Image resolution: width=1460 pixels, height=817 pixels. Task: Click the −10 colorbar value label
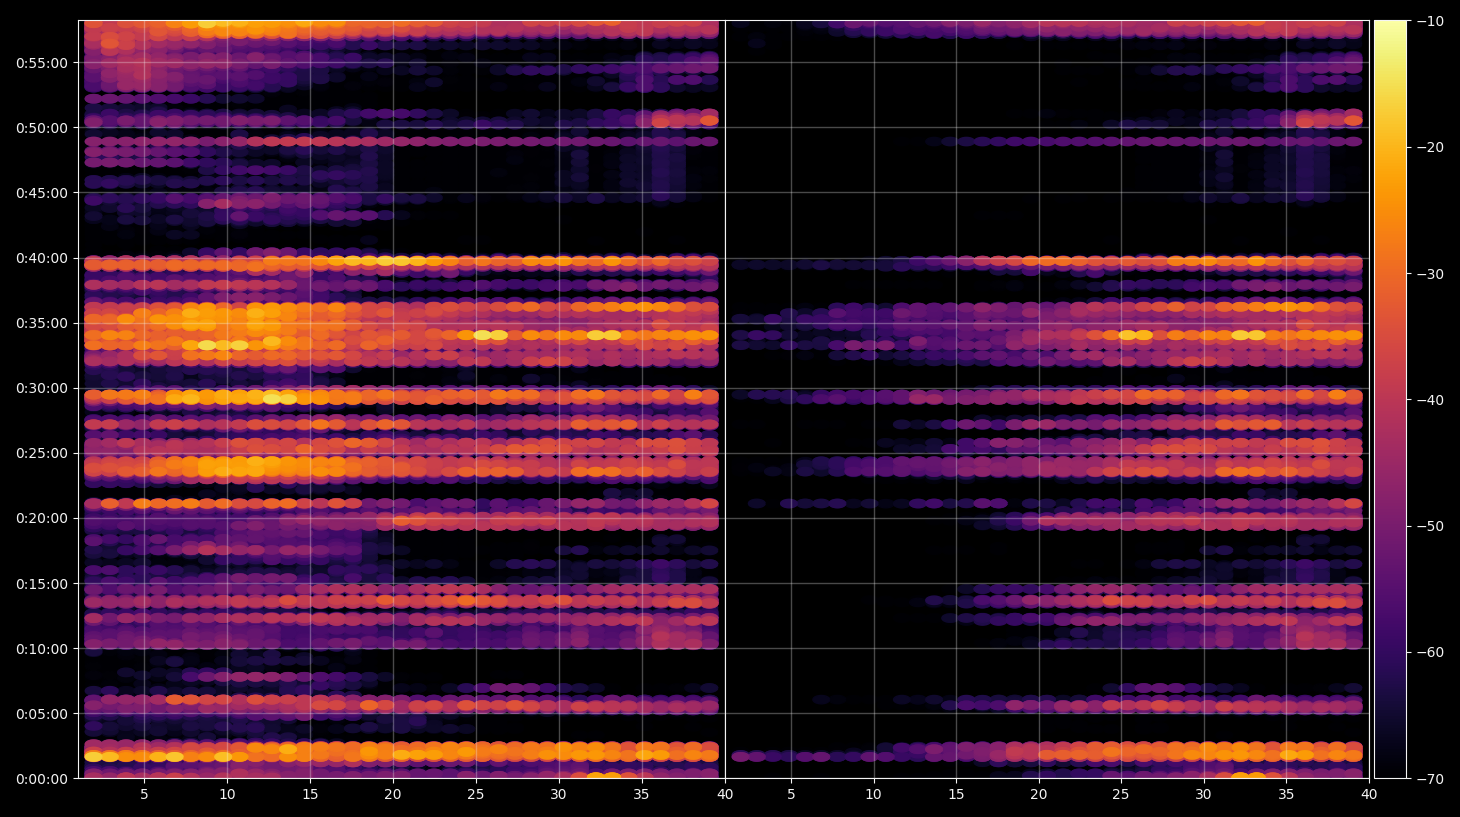pyautogui.click(x=1429, y=21)
